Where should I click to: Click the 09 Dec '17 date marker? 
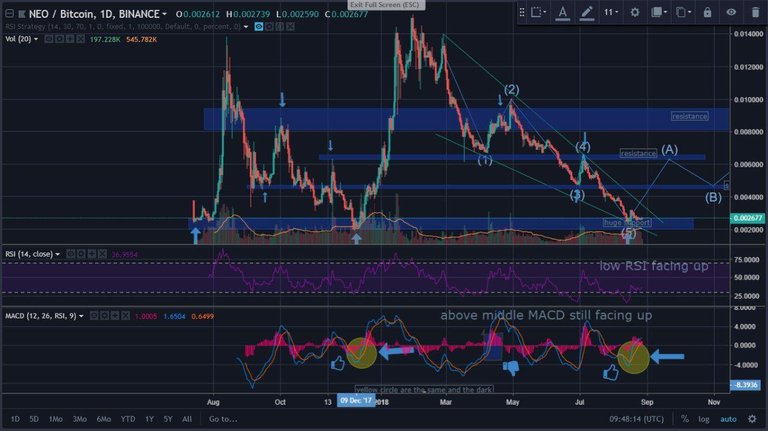pos(356,401)
